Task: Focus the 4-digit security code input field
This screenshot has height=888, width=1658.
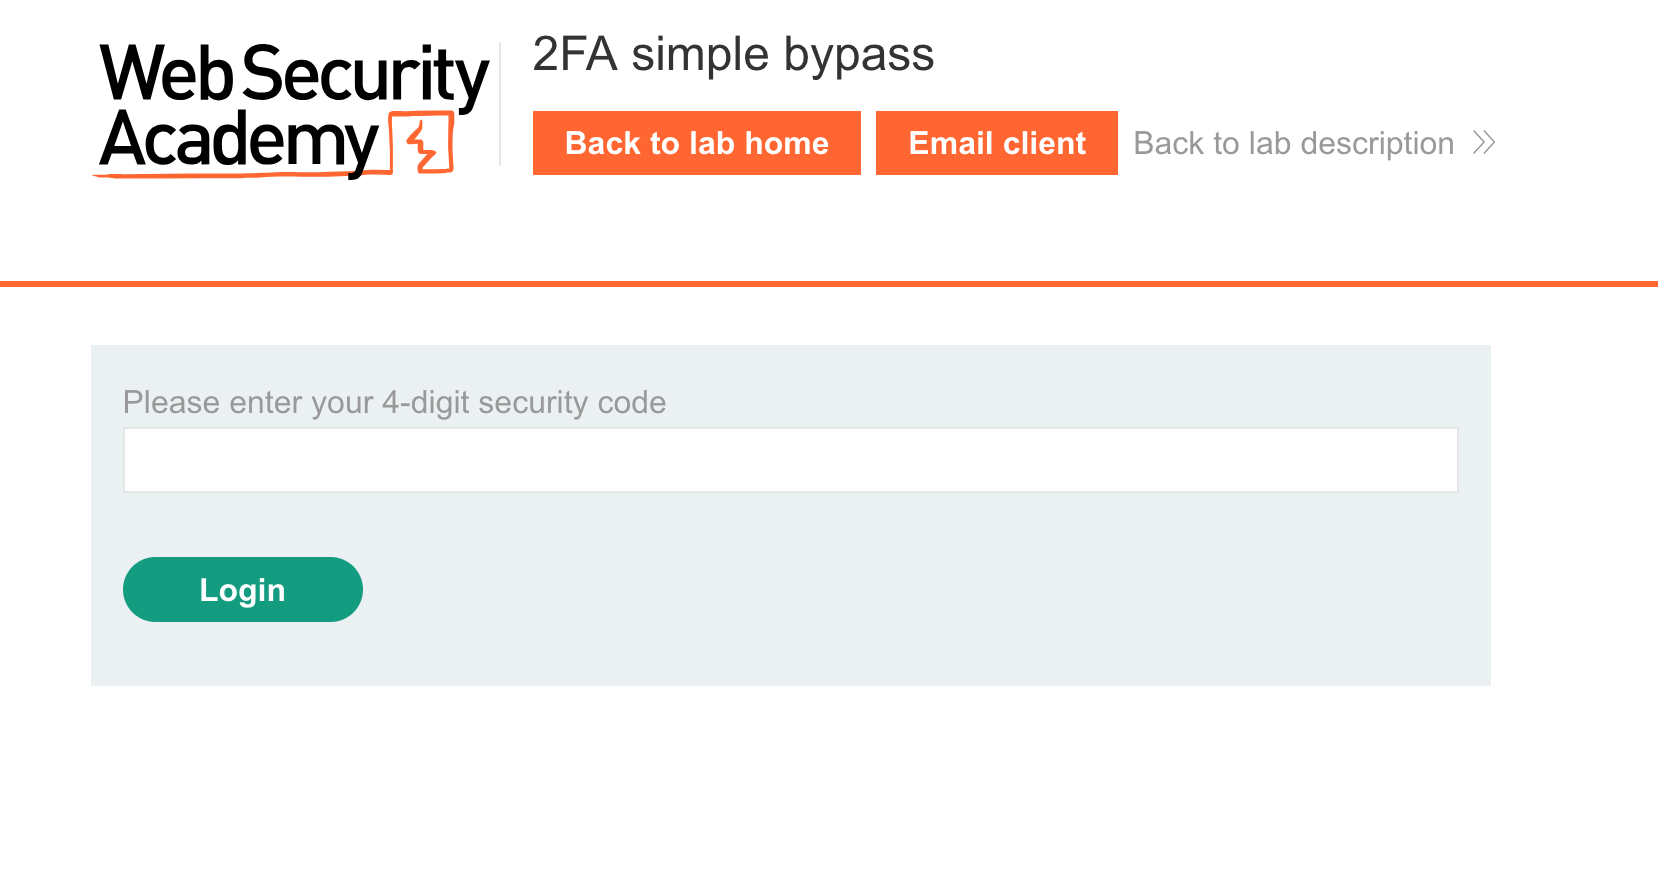Action: click(x=790, y=460)
